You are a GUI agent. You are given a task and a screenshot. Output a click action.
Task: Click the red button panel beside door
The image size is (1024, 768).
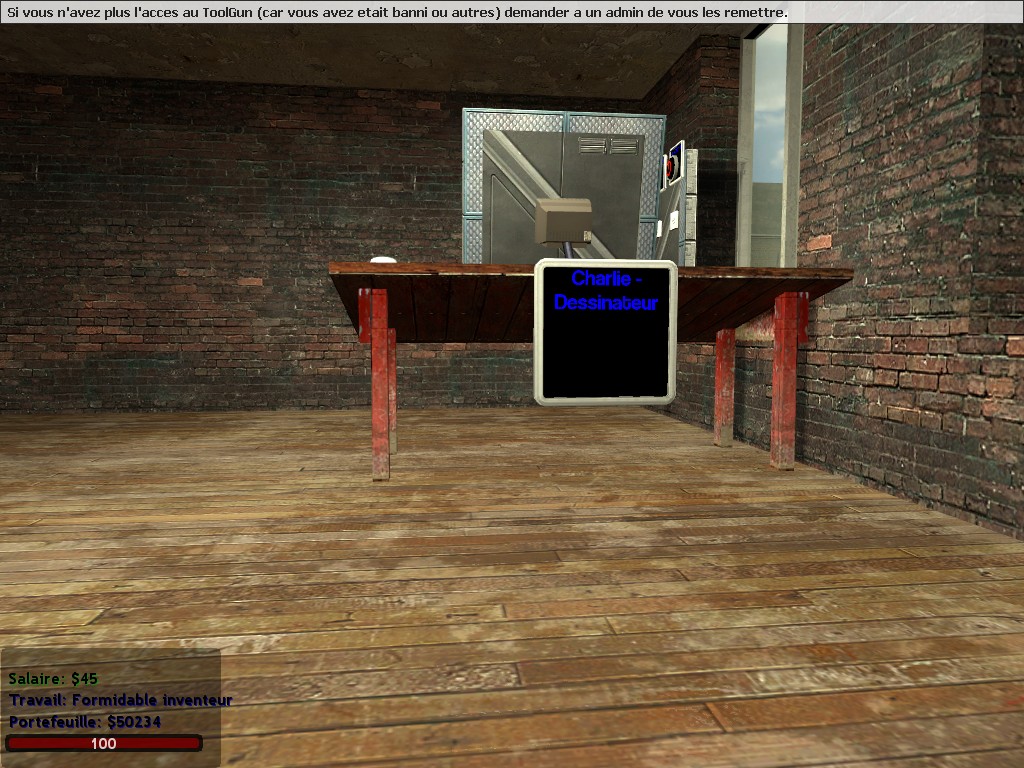(675, 164)
